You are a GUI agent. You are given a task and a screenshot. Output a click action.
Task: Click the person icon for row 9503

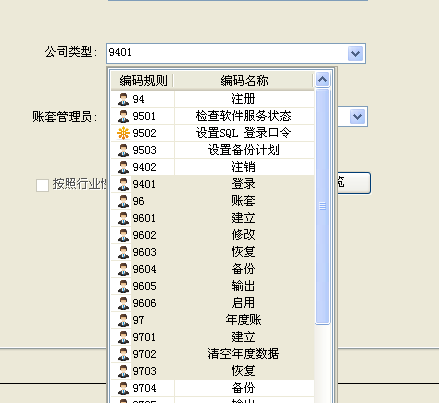[x=123, y=150]
